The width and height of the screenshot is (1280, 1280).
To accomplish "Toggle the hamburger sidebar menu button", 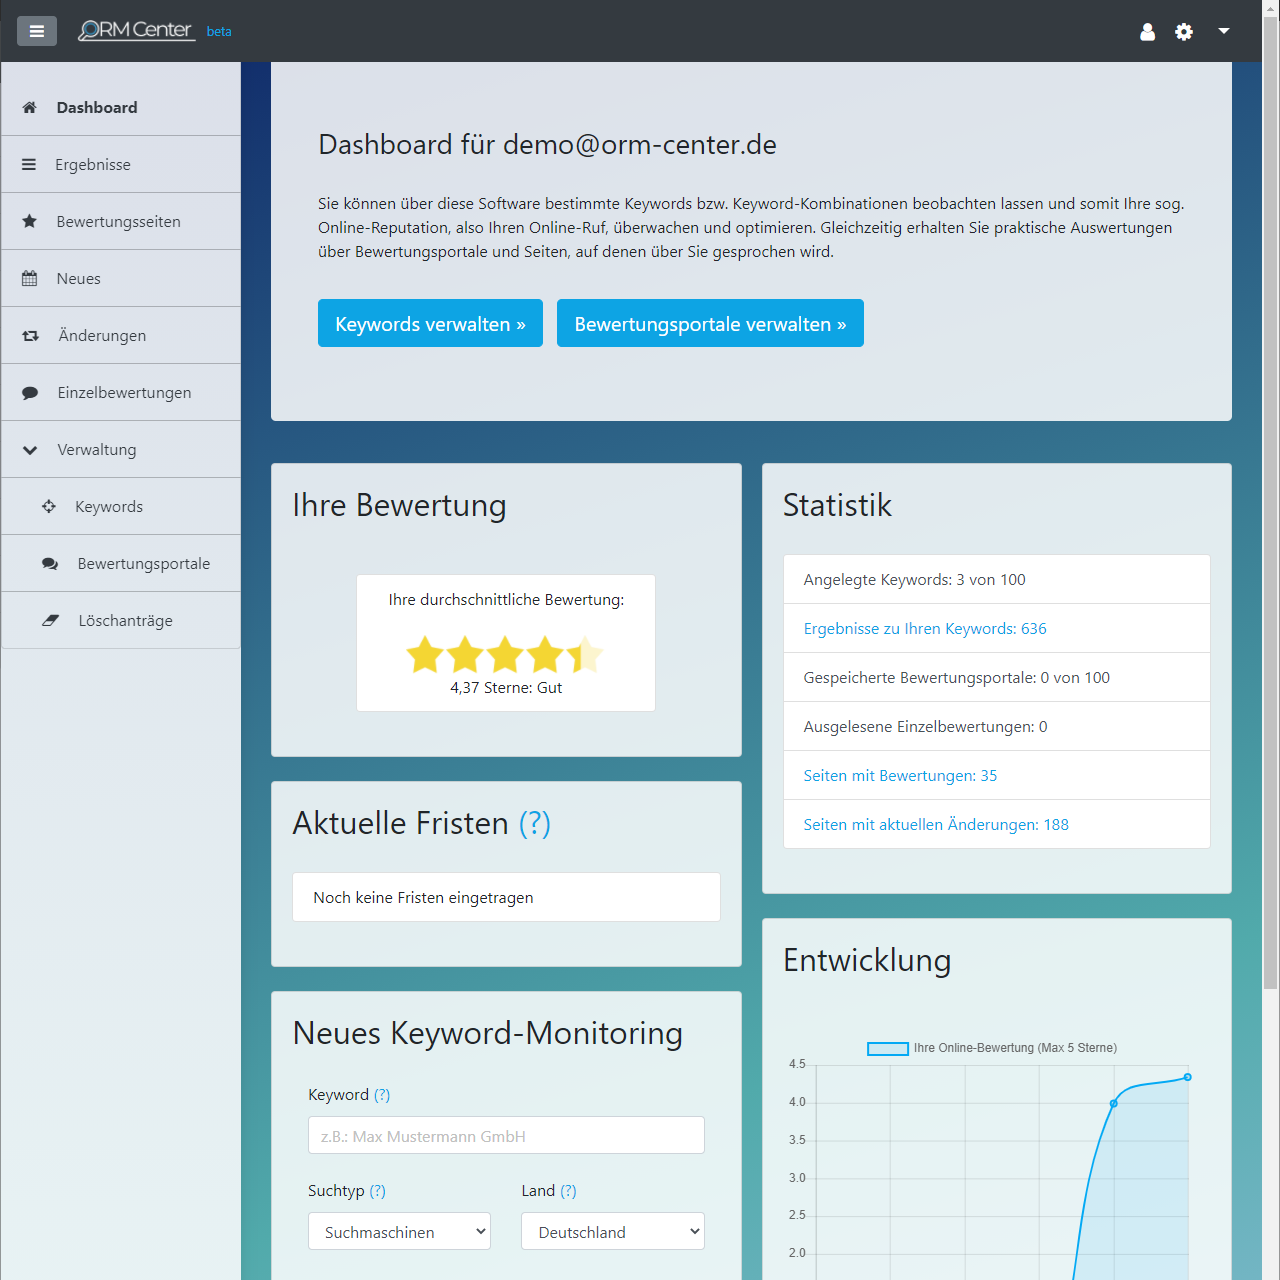I will (37, 31).
